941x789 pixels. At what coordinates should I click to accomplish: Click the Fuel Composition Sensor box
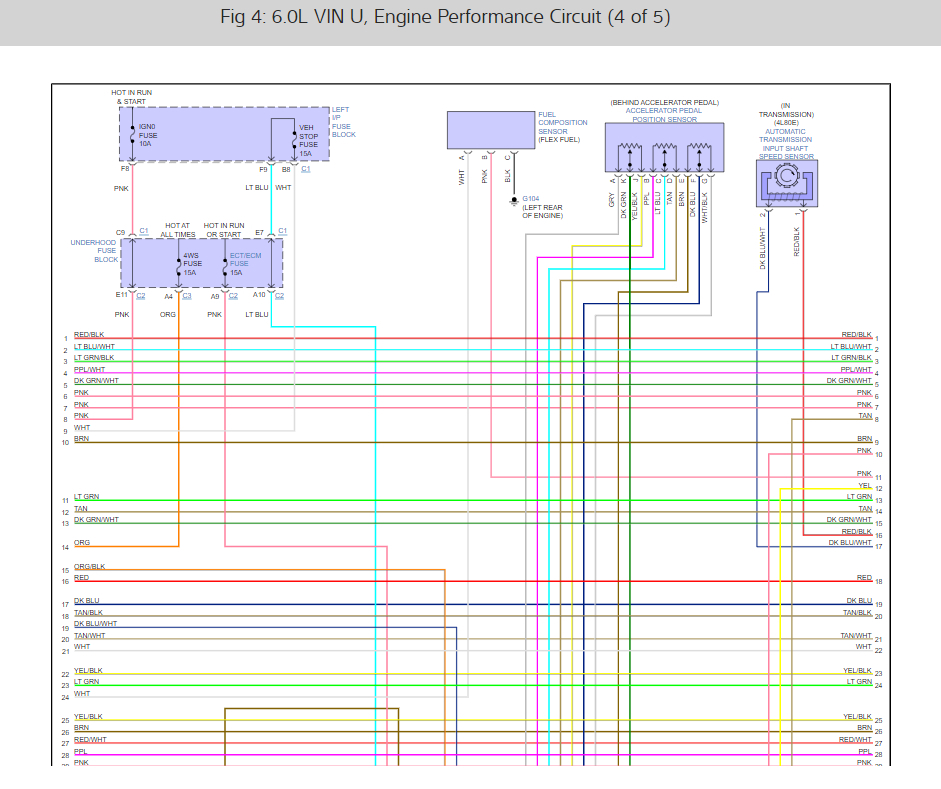491,130
